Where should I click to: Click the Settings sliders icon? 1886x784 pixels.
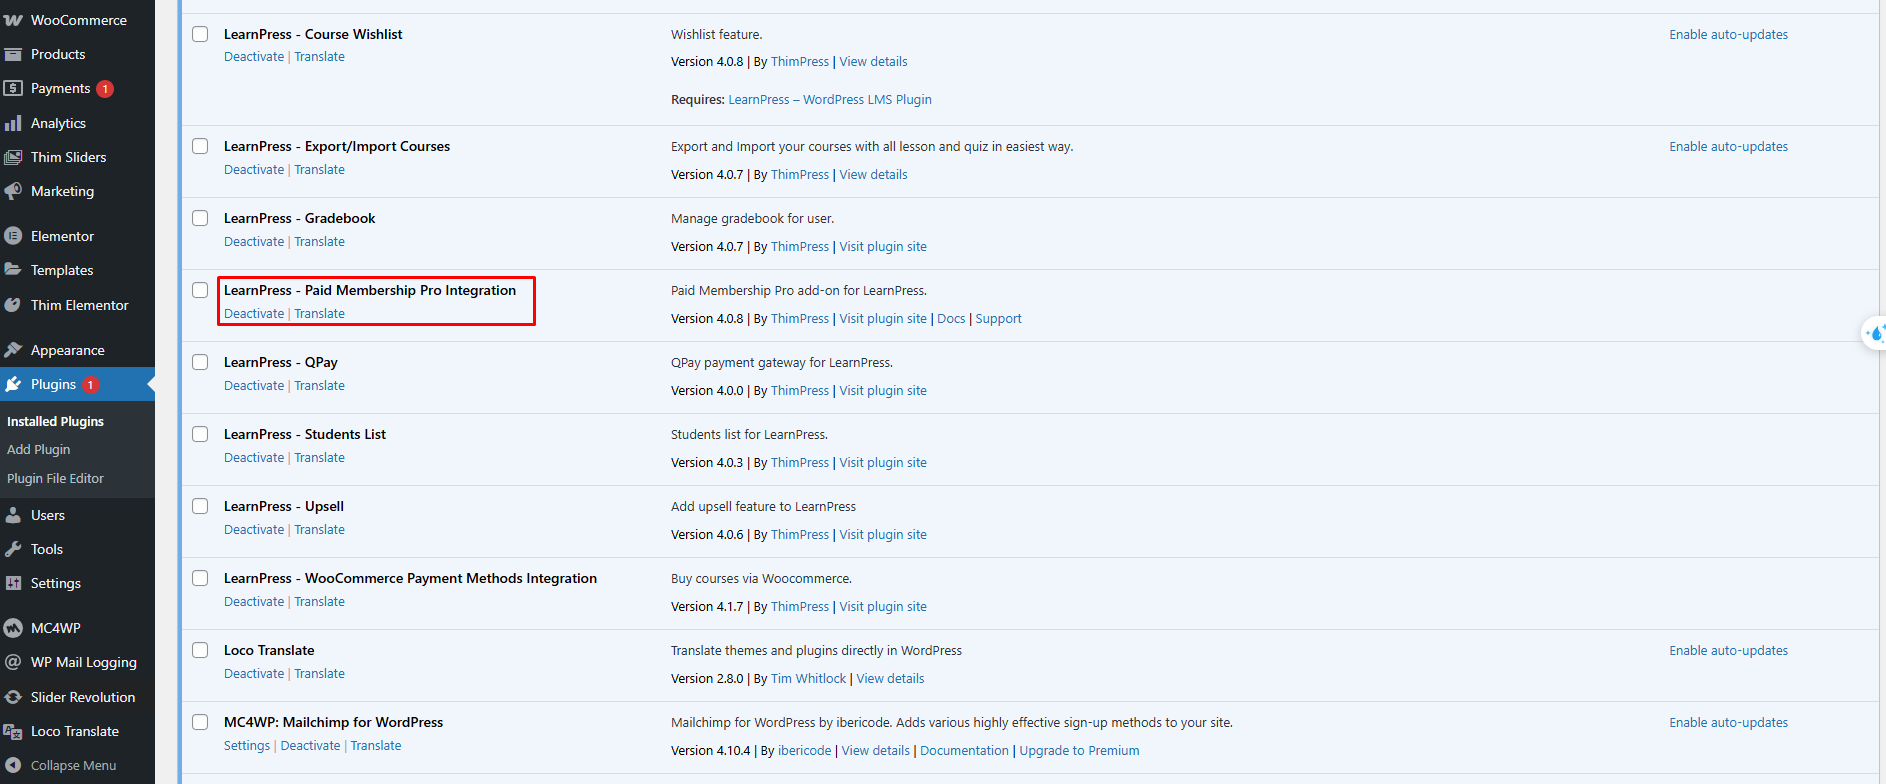tap(13, 583)
